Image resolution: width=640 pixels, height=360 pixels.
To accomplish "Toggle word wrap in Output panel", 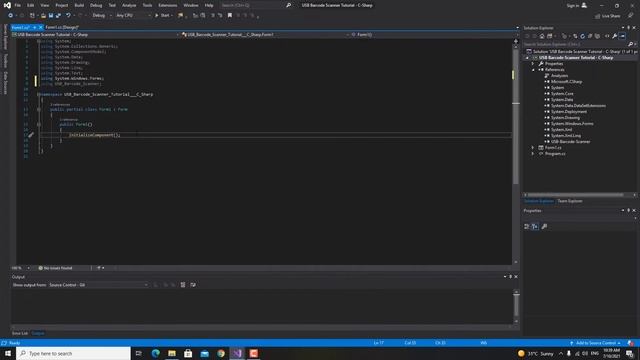I will click(193, 285).
